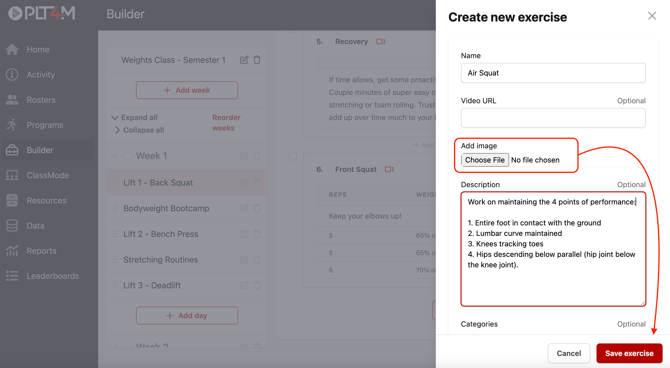The image size is (670, 368).
Task: Cancel creating the exercise
Action: tap(569, 353)
